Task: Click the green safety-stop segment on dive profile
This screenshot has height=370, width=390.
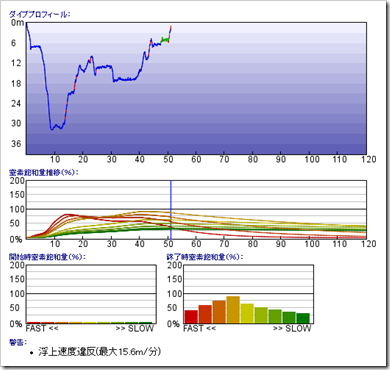Action: click(165, 40)
